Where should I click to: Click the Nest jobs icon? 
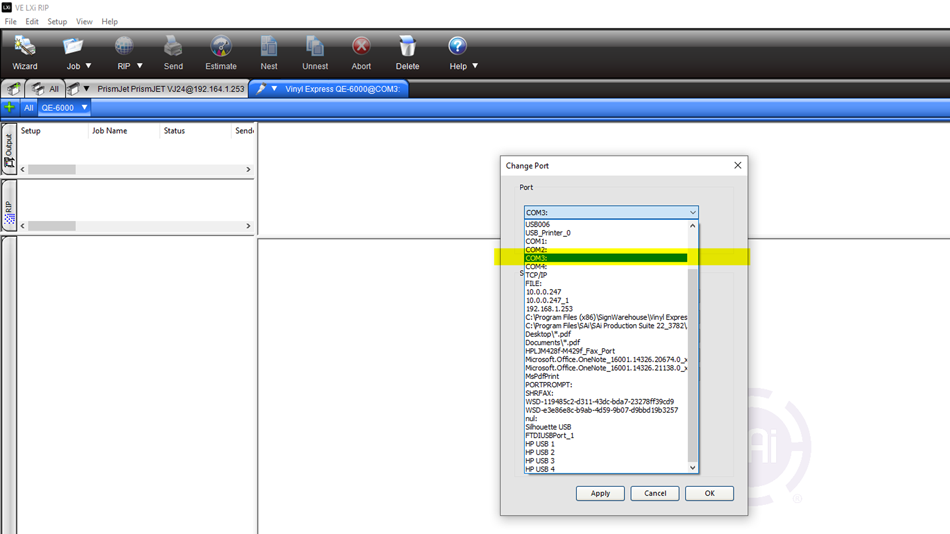point(269,52)
